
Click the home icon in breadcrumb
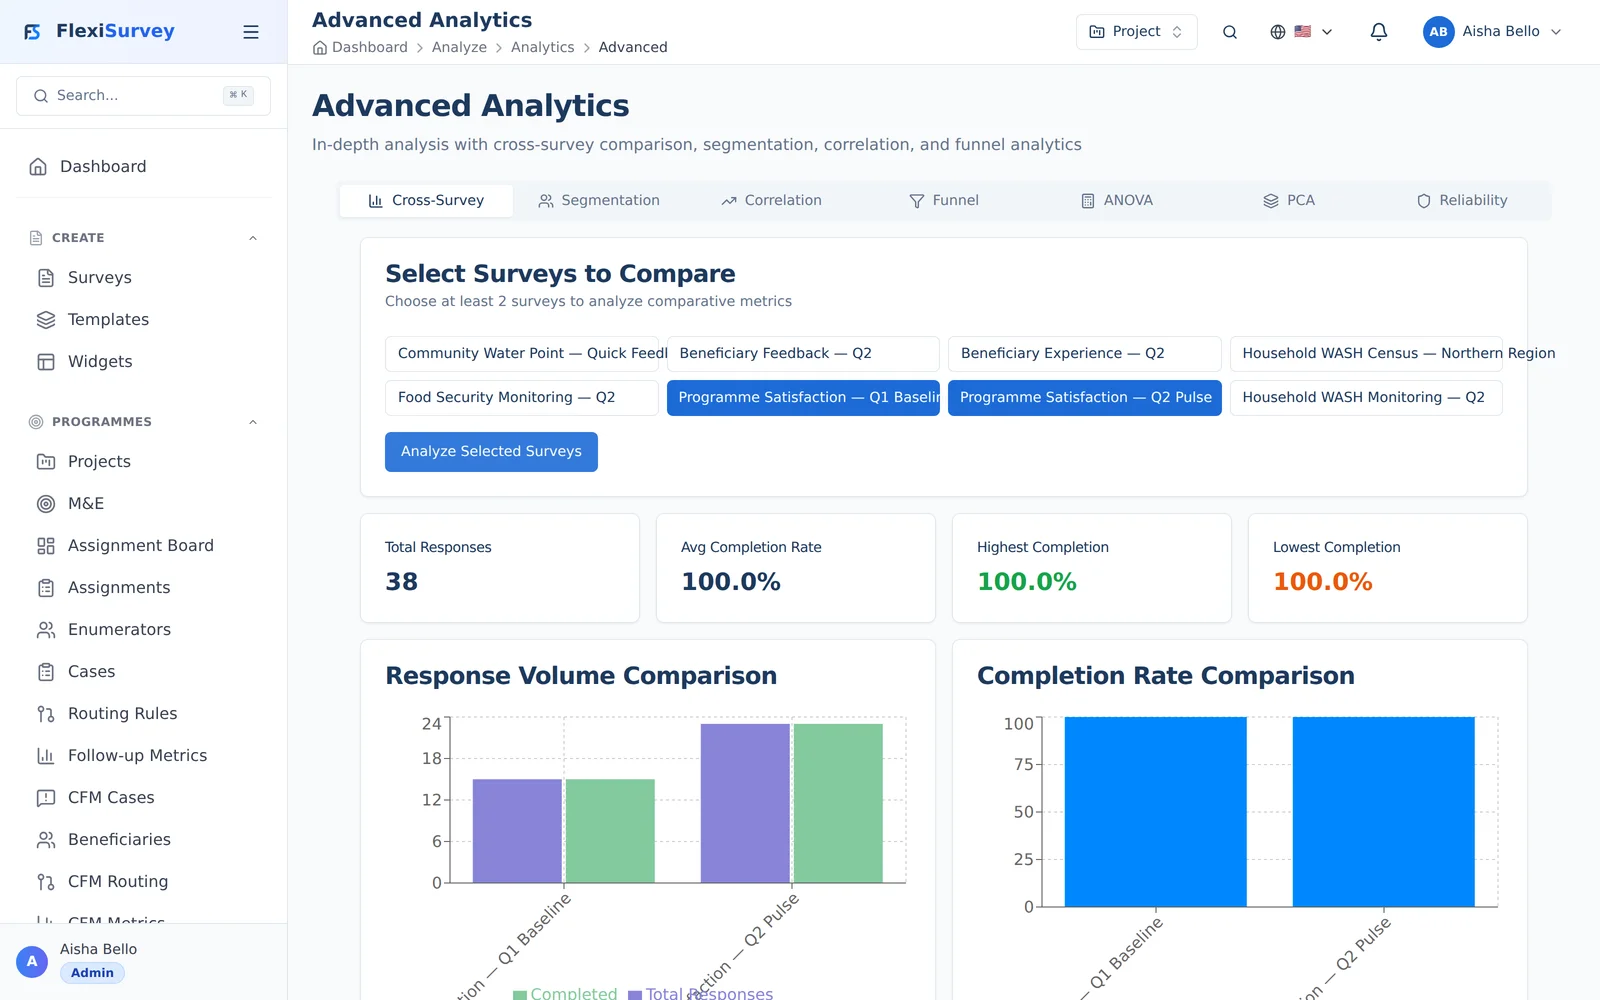point(320,48)
